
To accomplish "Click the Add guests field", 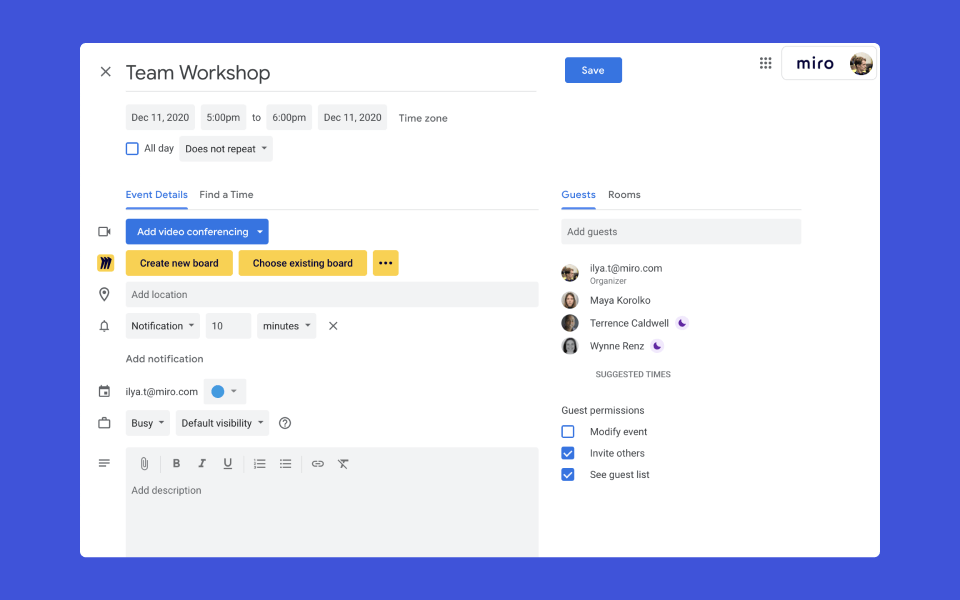I will coord(681,231).
